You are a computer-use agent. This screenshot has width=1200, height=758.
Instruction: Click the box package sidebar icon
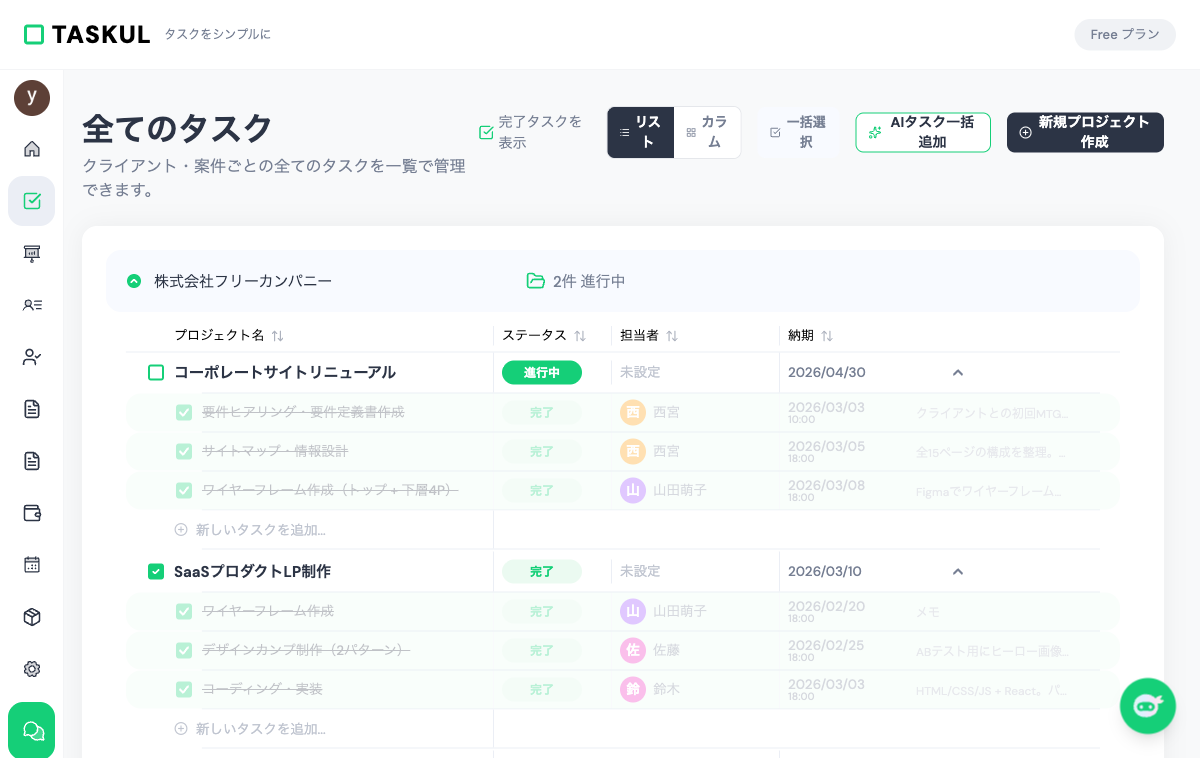pyautogui.click(x=32, y=617)
